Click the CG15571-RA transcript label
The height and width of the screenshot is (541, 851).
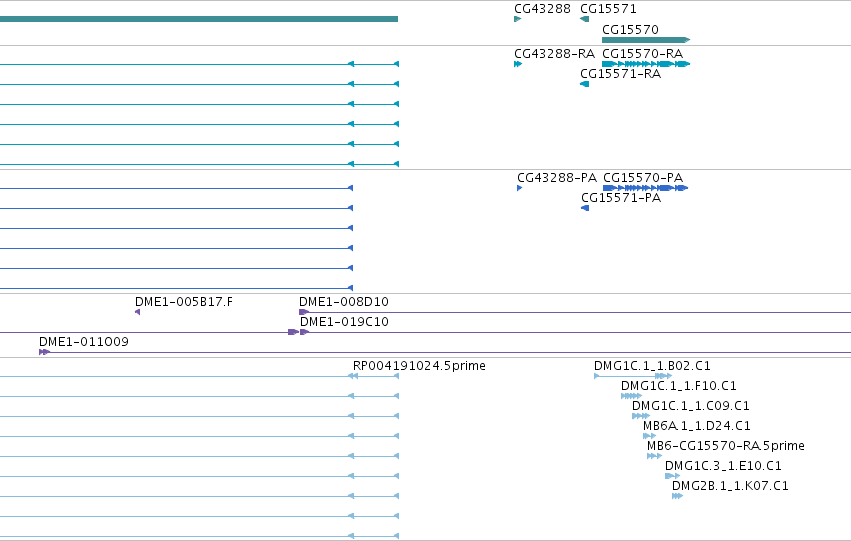620,74
